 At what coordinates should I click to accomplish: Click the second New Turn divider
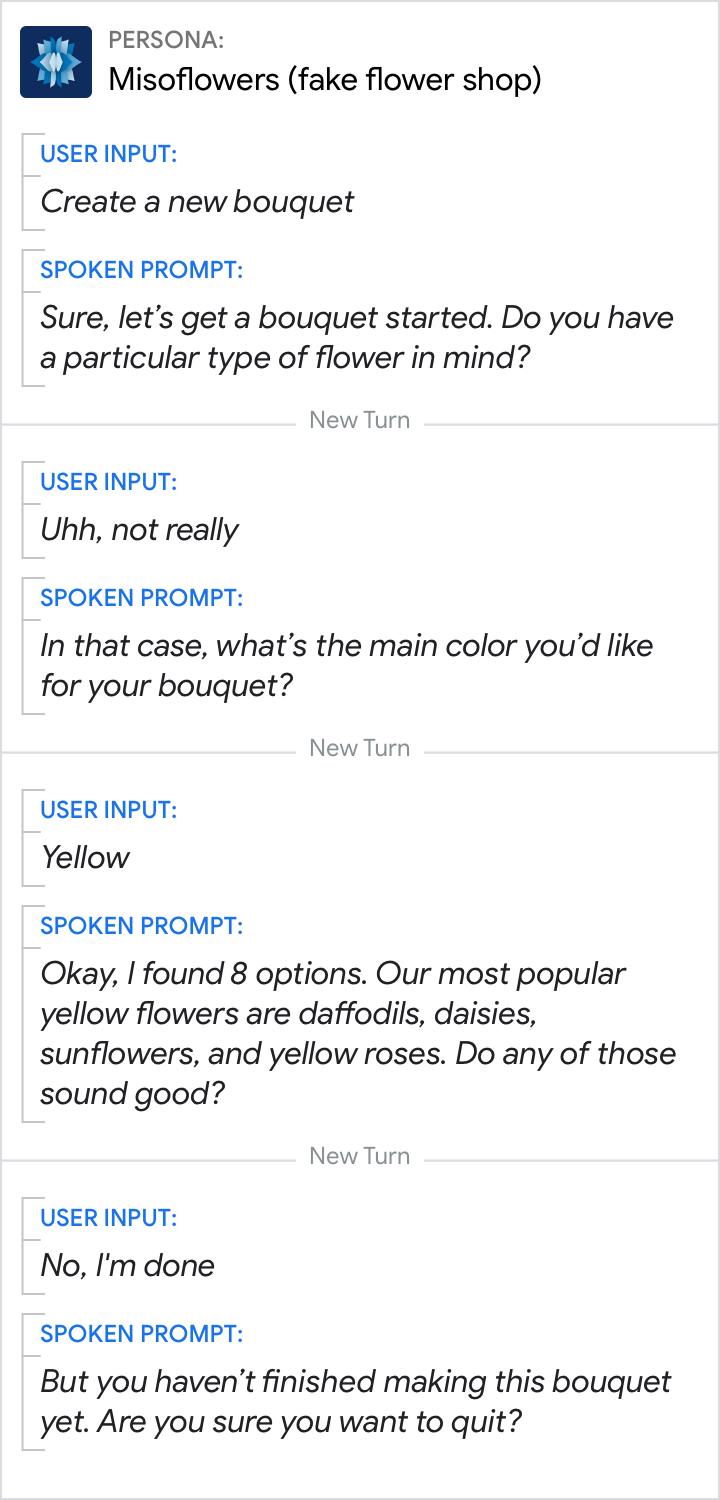click(x=359, y=748)
